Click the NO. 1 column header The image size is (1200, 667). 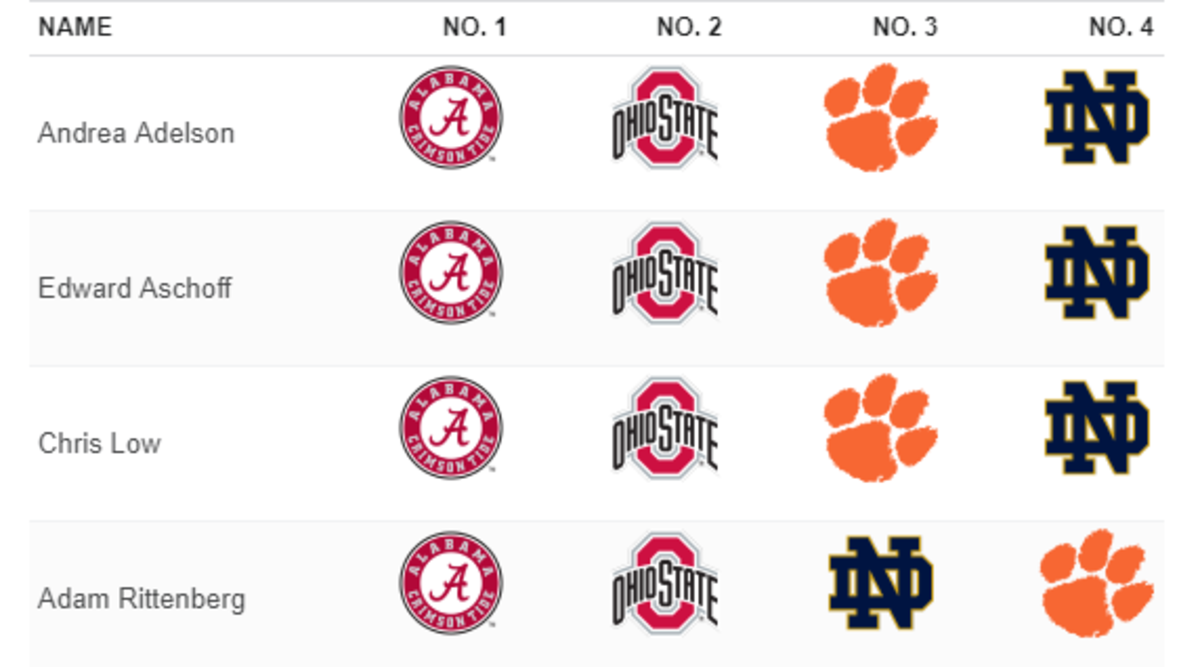475,27
